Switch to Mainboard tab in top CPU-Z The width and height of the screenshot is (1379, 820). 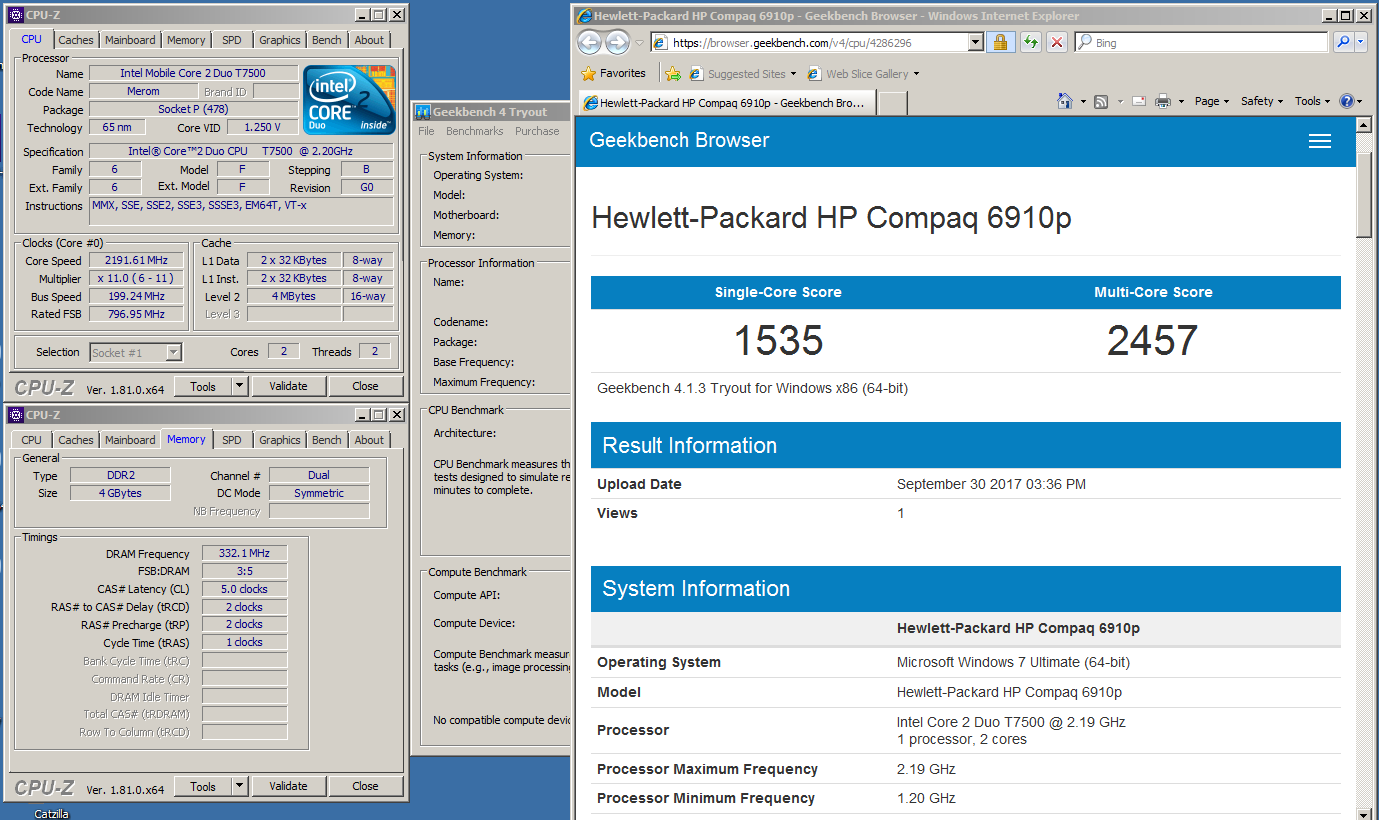click(x=130, y=40)
